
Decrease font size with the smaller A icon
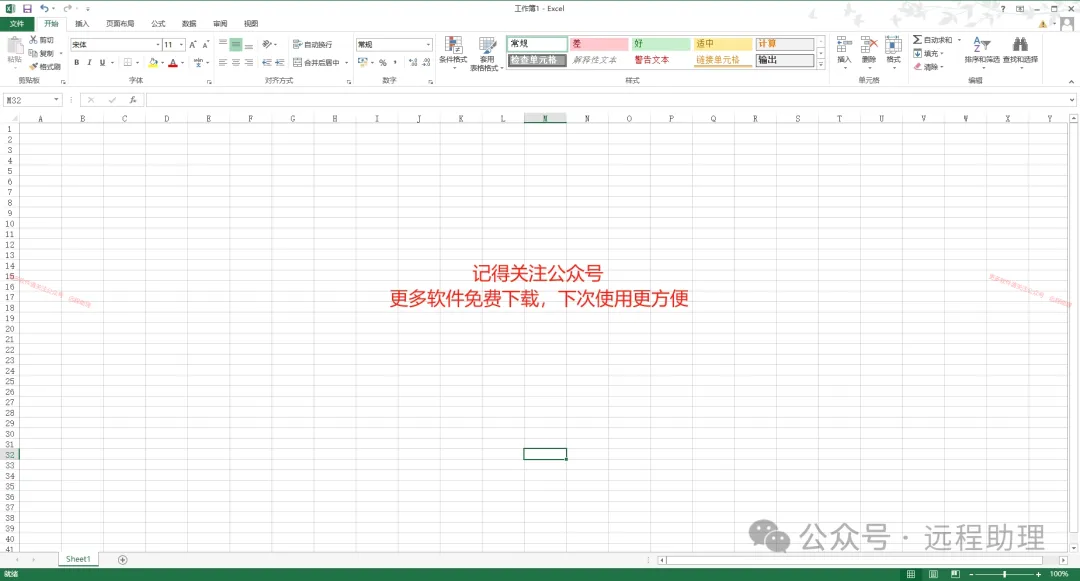click(x=205, y=44)
